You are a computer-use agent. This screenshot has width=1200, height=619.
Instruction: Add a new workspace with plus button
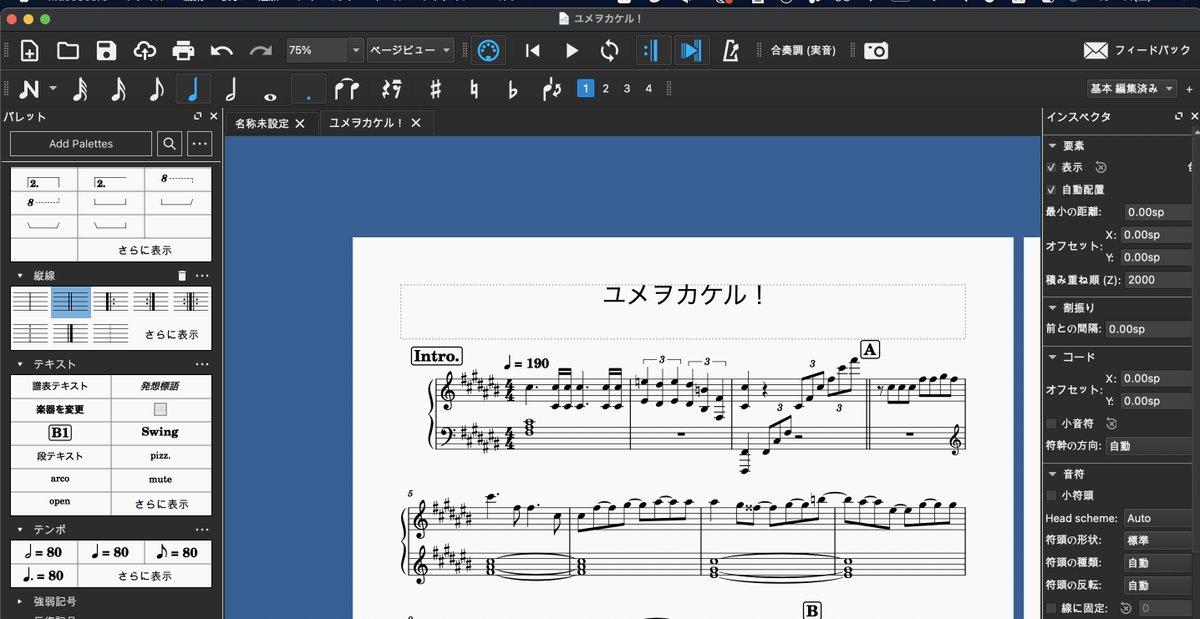pyautogui.click(x=1189, y=89)
